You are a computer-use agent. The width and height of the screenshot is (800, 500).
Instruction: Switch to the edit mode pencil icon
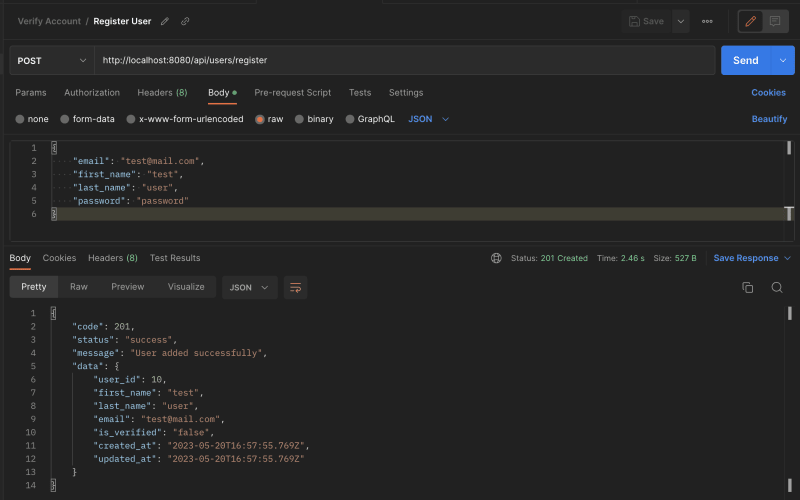click(751, 21)
